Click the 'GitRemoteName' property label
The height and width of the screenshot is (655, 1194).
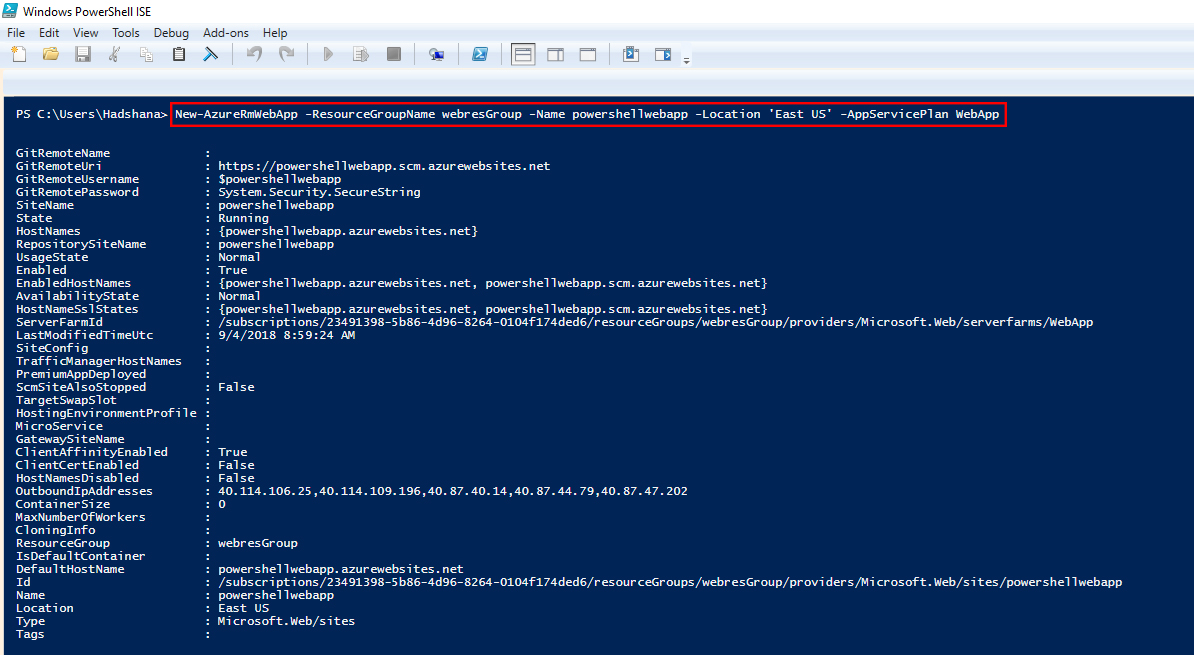pyautogui.click(x=62, y=153)
